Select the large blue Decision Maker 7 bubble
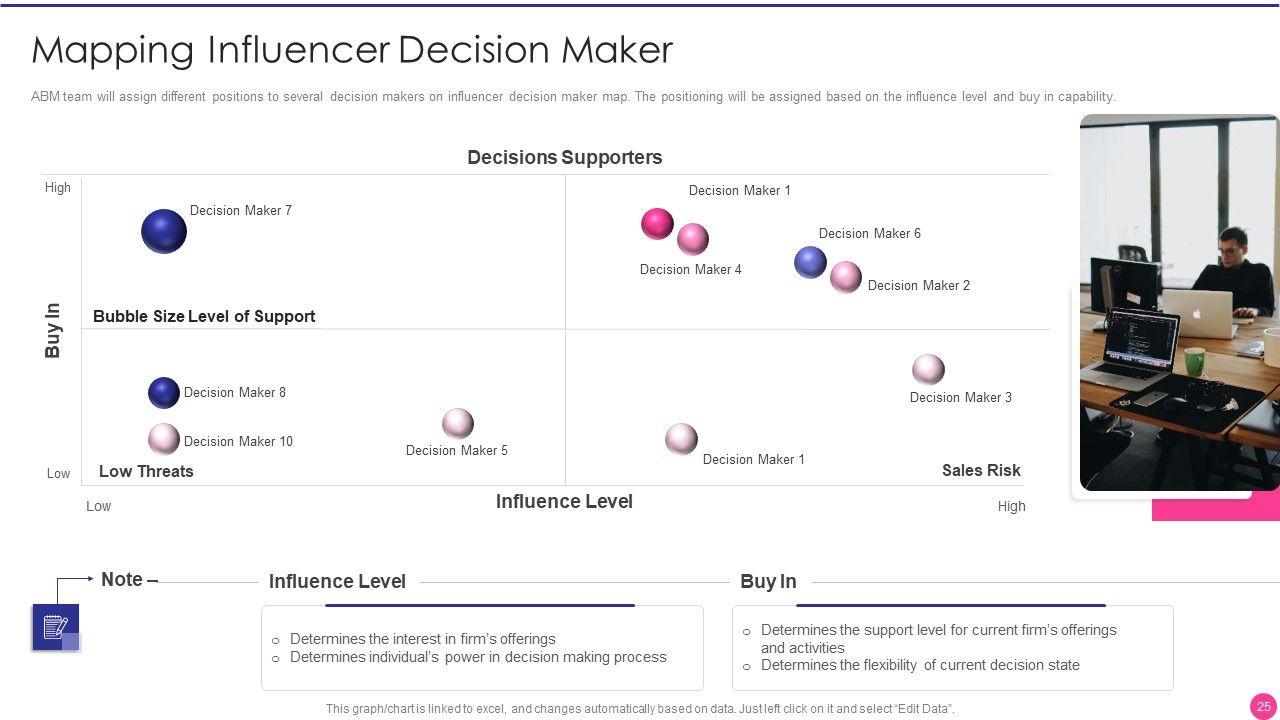This screenshot has height=720, width=1280. point(164,231)
